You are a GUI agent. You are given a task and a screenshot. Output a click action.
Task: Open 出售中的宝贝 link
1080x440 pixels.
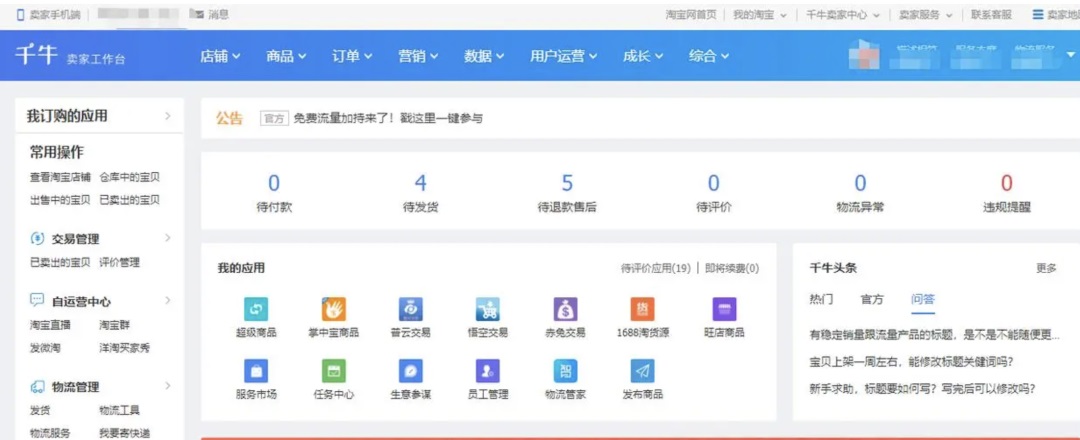pos(60,200)
